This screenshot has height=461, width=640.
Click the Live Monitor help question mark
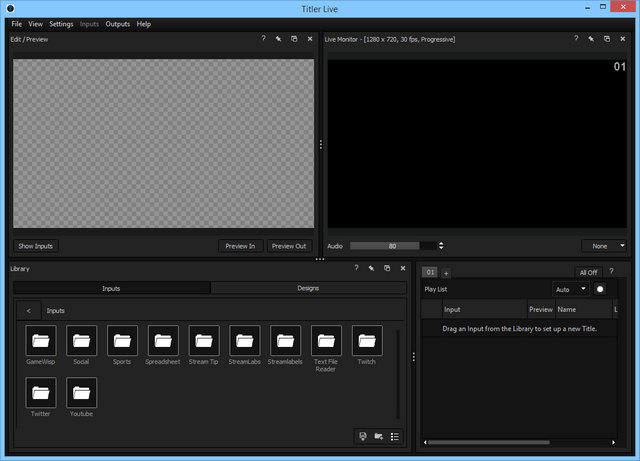[x=575, y=39]
